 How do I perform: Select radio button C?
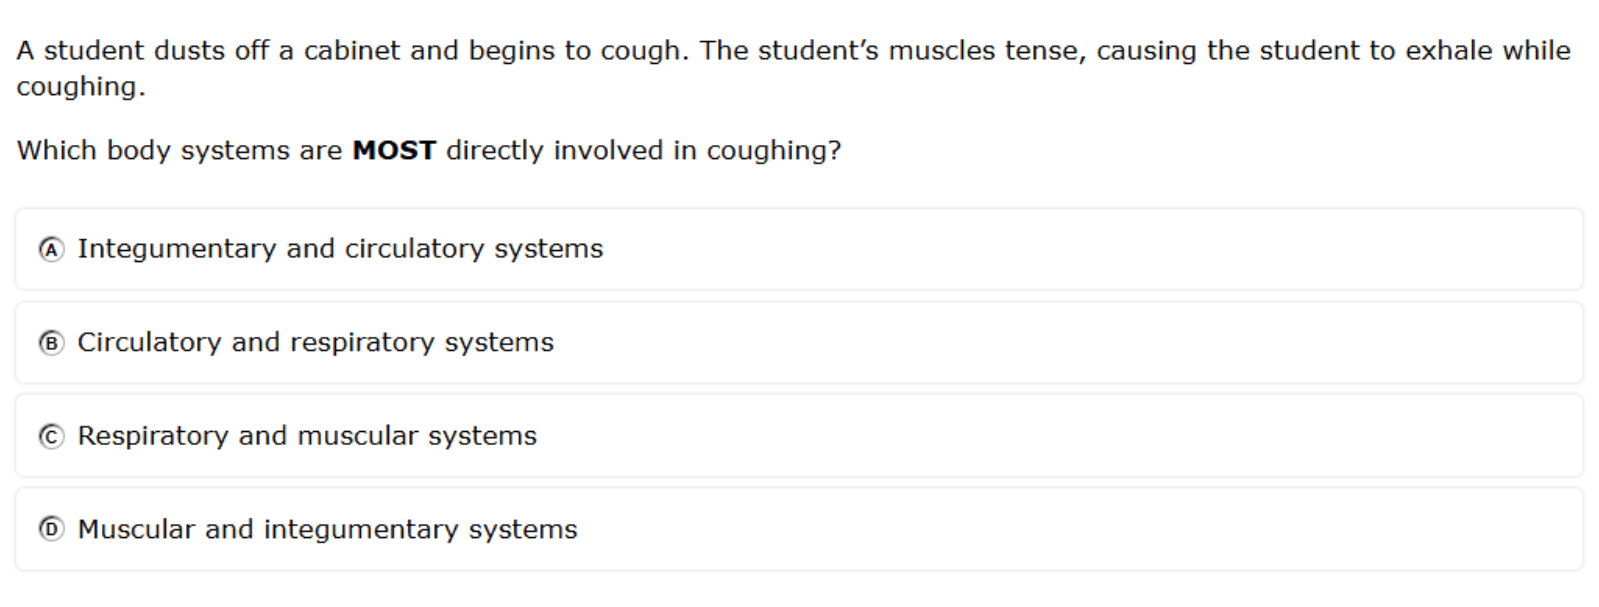tap(51, 437)
